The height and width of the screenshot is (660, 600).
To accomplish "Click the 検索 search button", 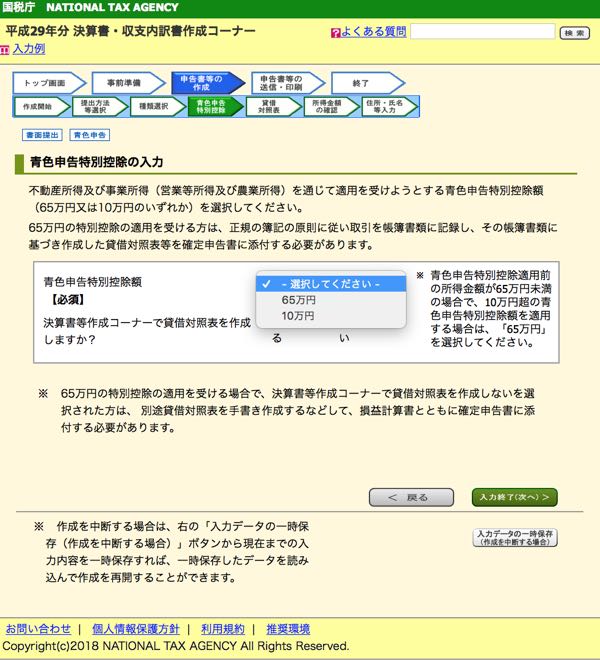I will [x=574, y=32].
